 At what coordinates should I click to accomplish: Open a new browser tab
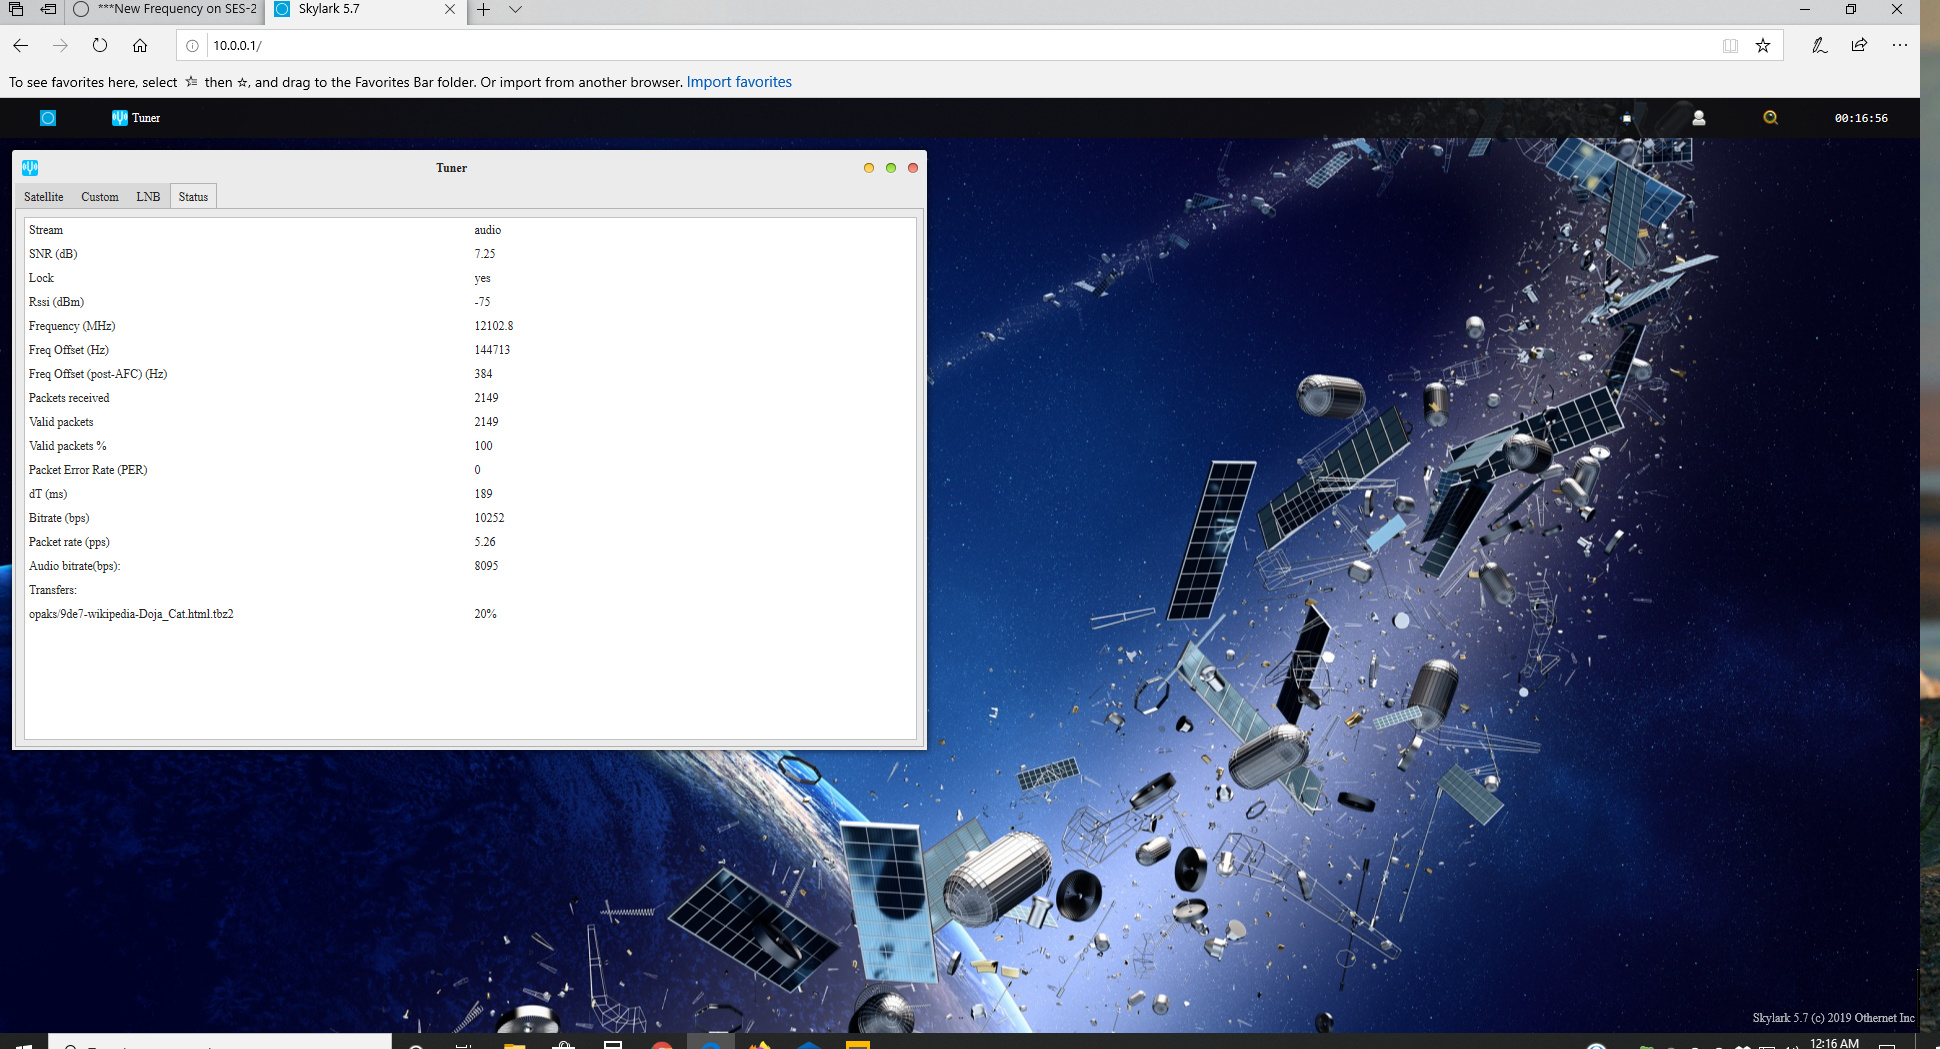tap(483, 10)
